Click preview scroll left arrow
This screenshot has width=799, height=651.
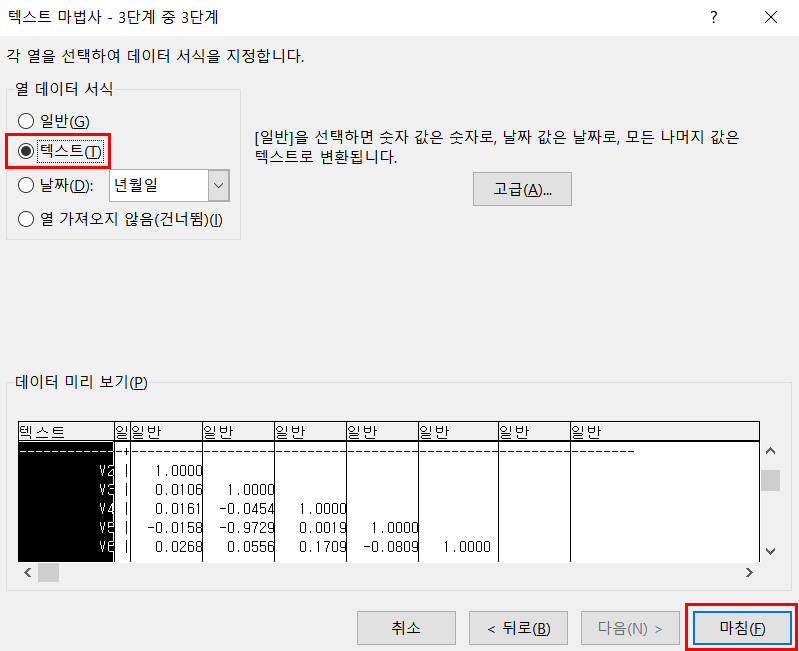[28, 573]
